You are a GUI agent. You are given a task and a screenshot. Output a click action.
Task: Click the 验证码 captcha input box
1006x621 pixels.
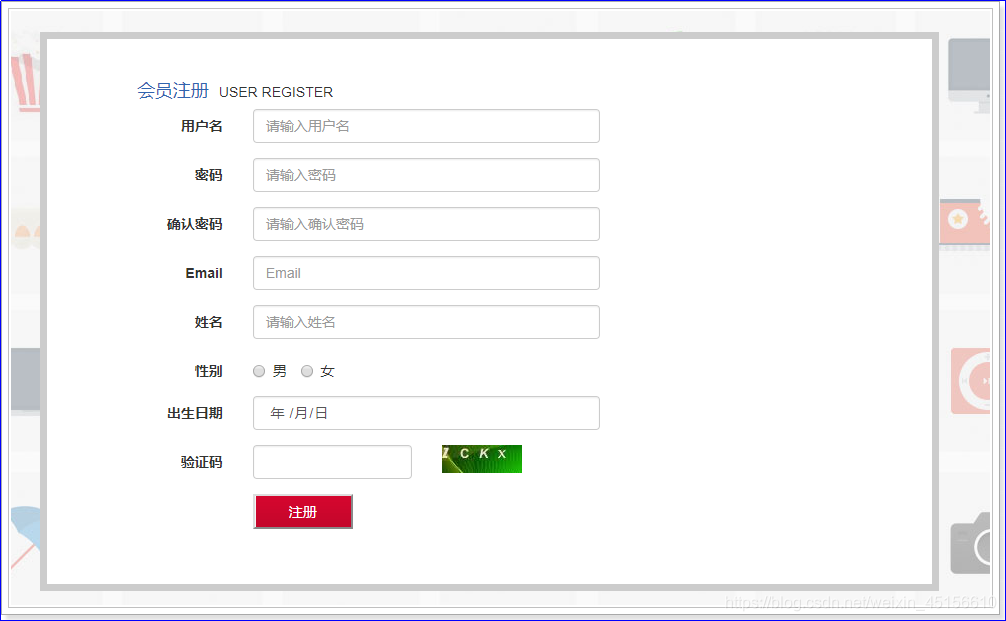(x=332, y=462)
